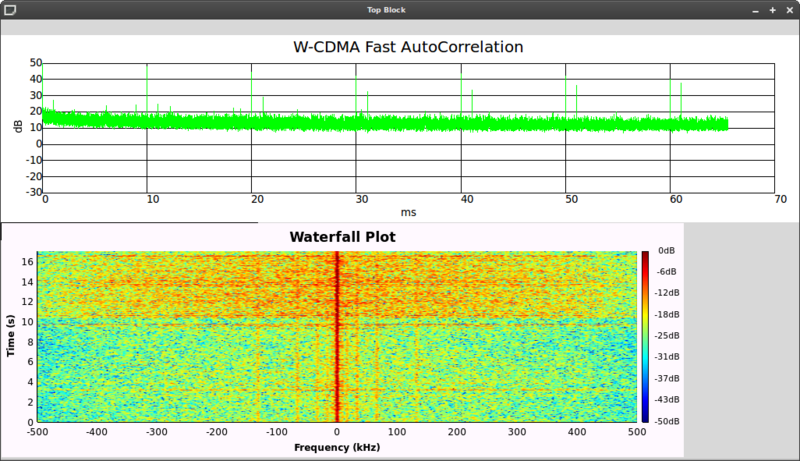Click the dB axis label on autocorrelation plot
This screenshot has height=461, width=800.
[19, 125]
